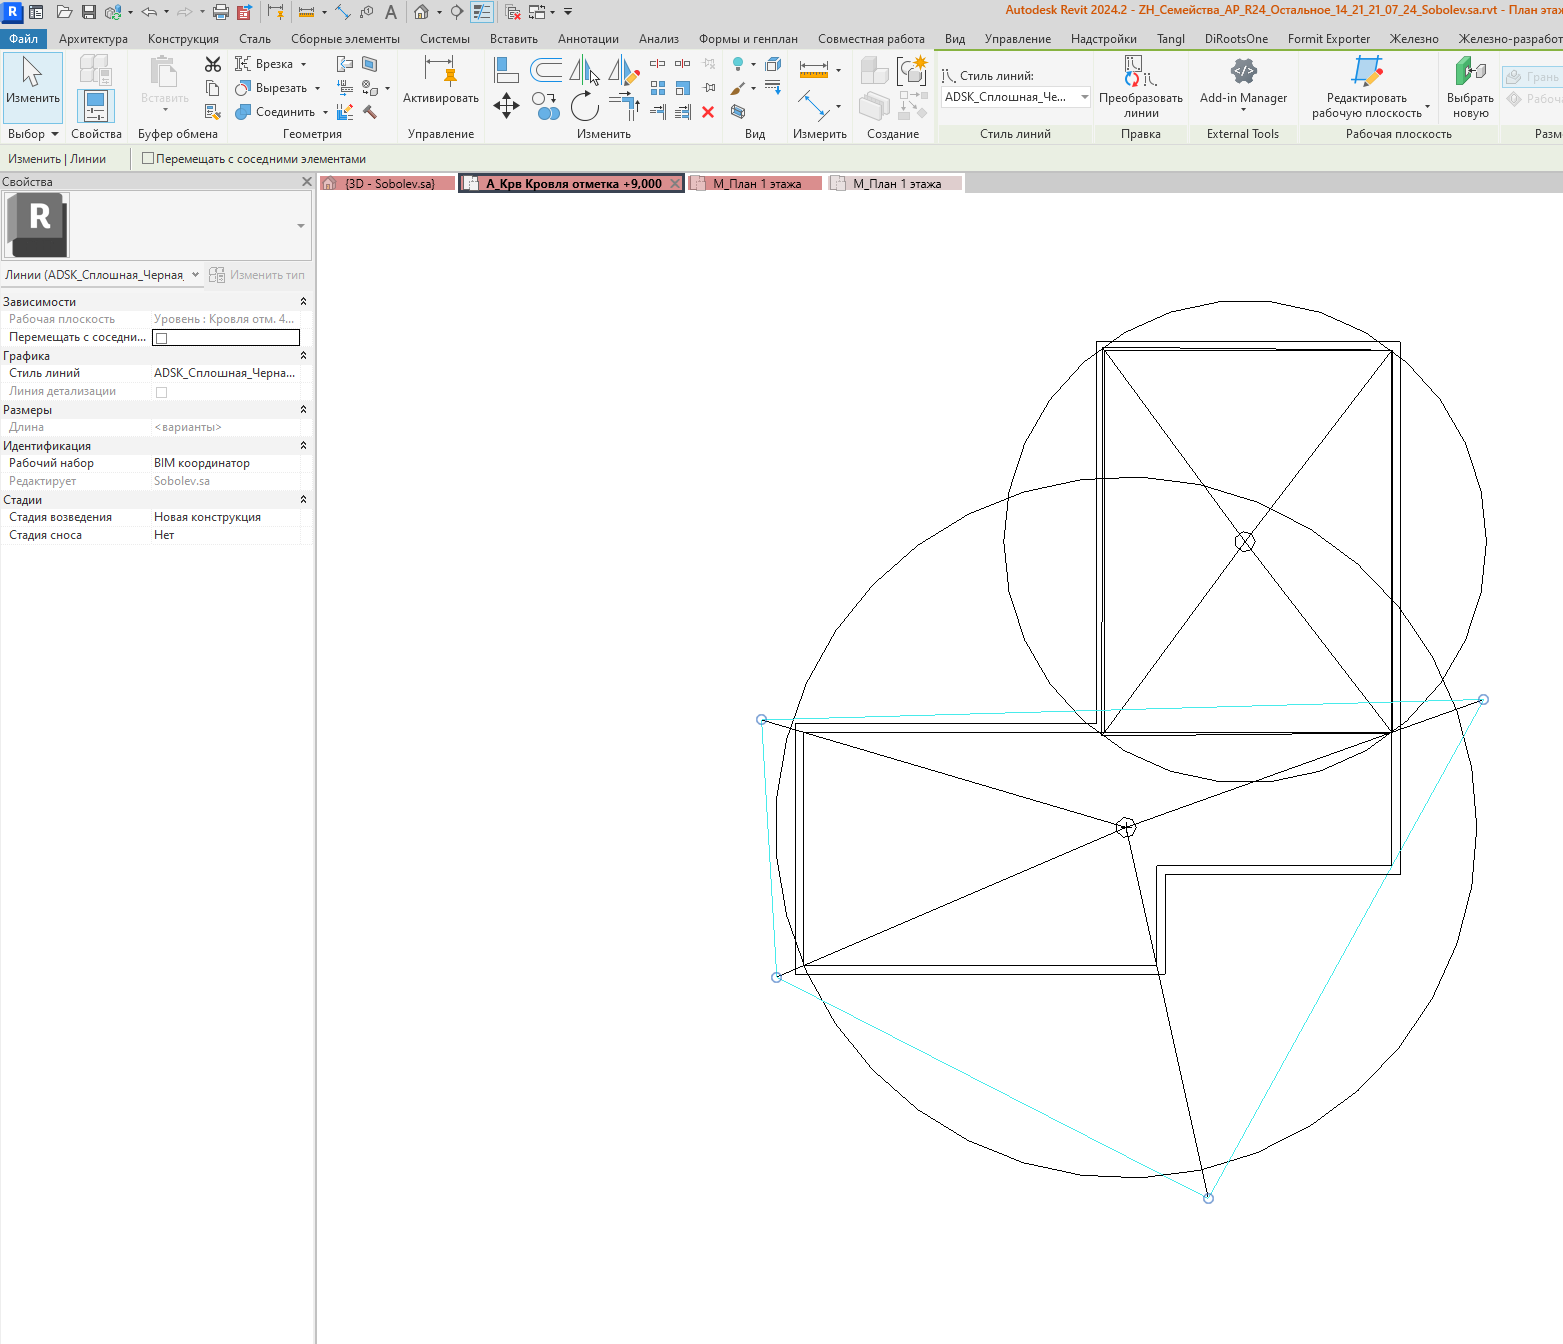Switch to the first М_План 1 этажа tab
This screenshot has height=1344, width=1563.
(756, 183)
